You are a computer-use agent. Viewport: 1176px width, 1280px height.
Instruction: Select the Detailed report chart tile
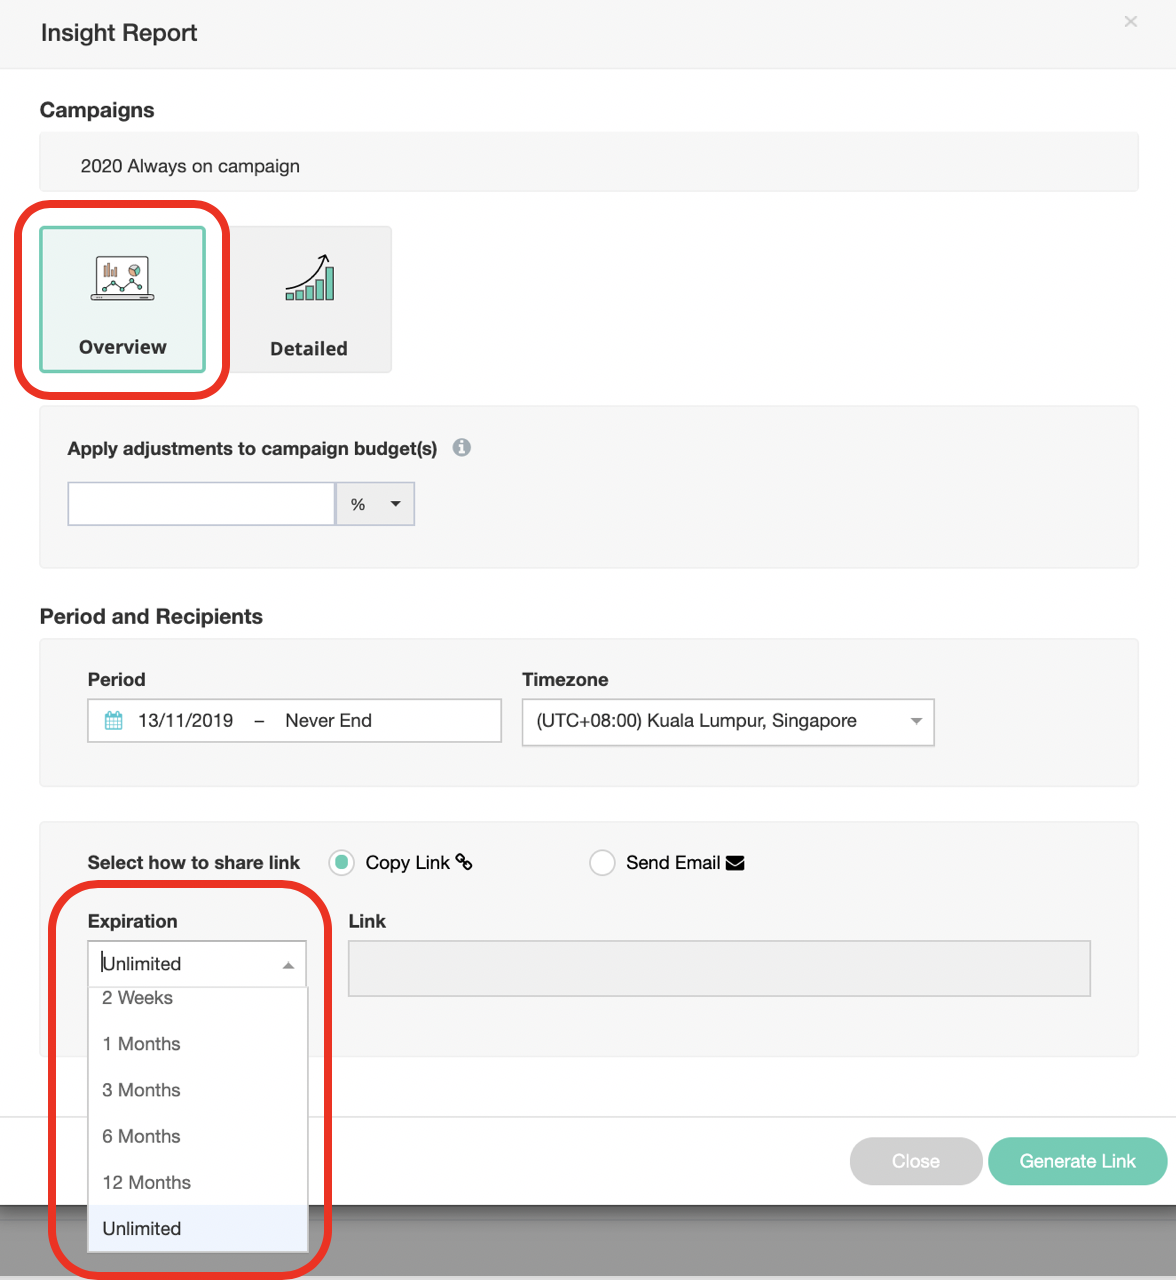click(x=309, y=300)
